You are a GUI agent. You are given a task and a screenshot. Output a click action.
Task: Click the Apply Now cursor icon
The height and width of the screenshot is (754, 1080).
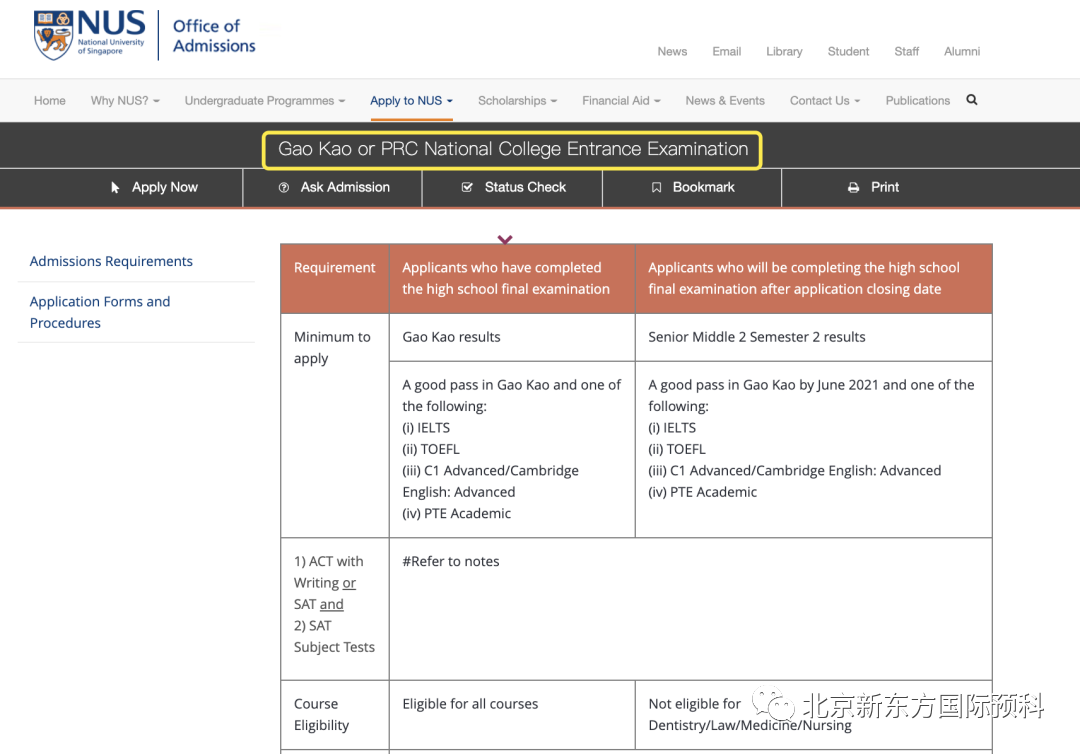click(x=116, y=187)
